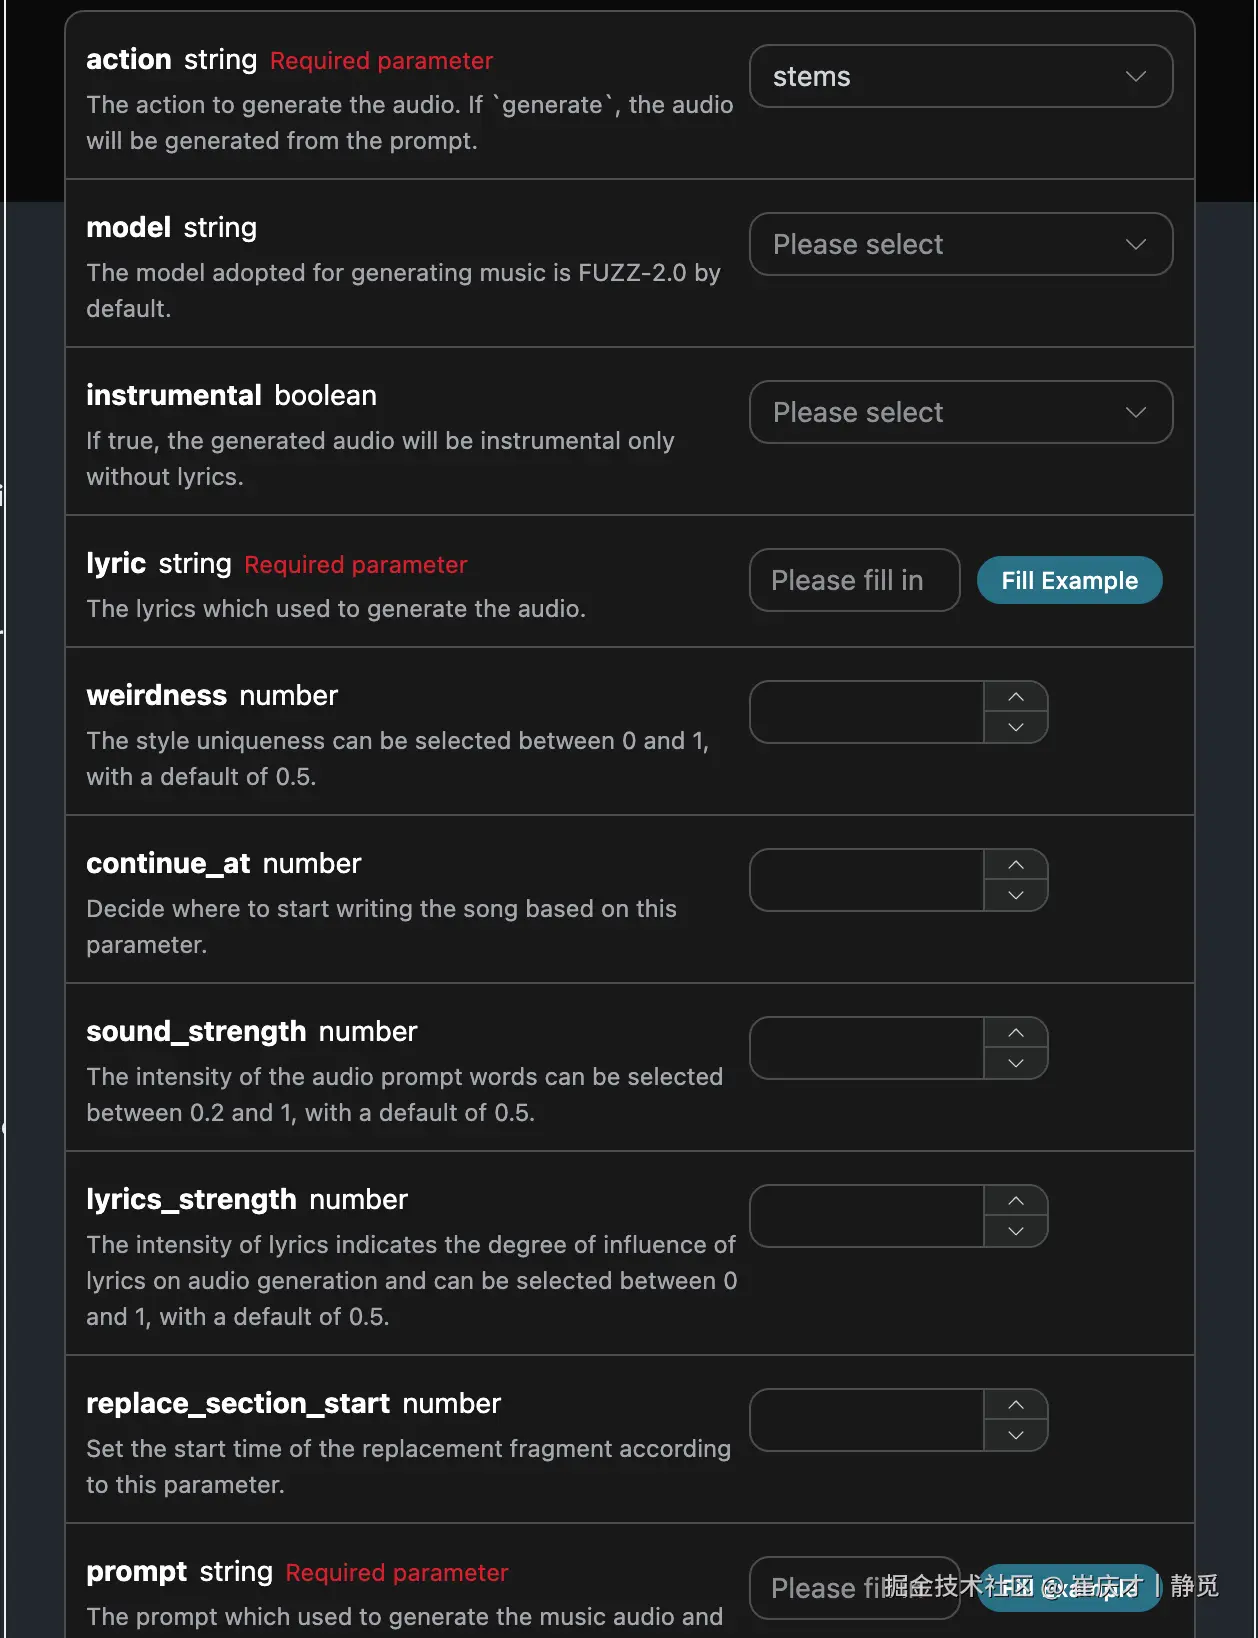Raise sound_strength using the up arrow
This screenshot has width=1258, height=1638.
[x=1016, y=1033]
